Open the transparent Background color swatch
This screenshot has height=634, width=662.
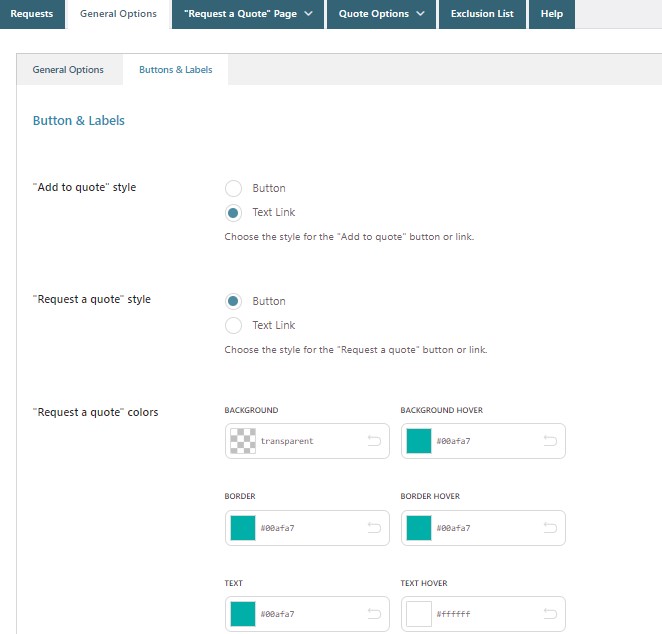[243, 441]
